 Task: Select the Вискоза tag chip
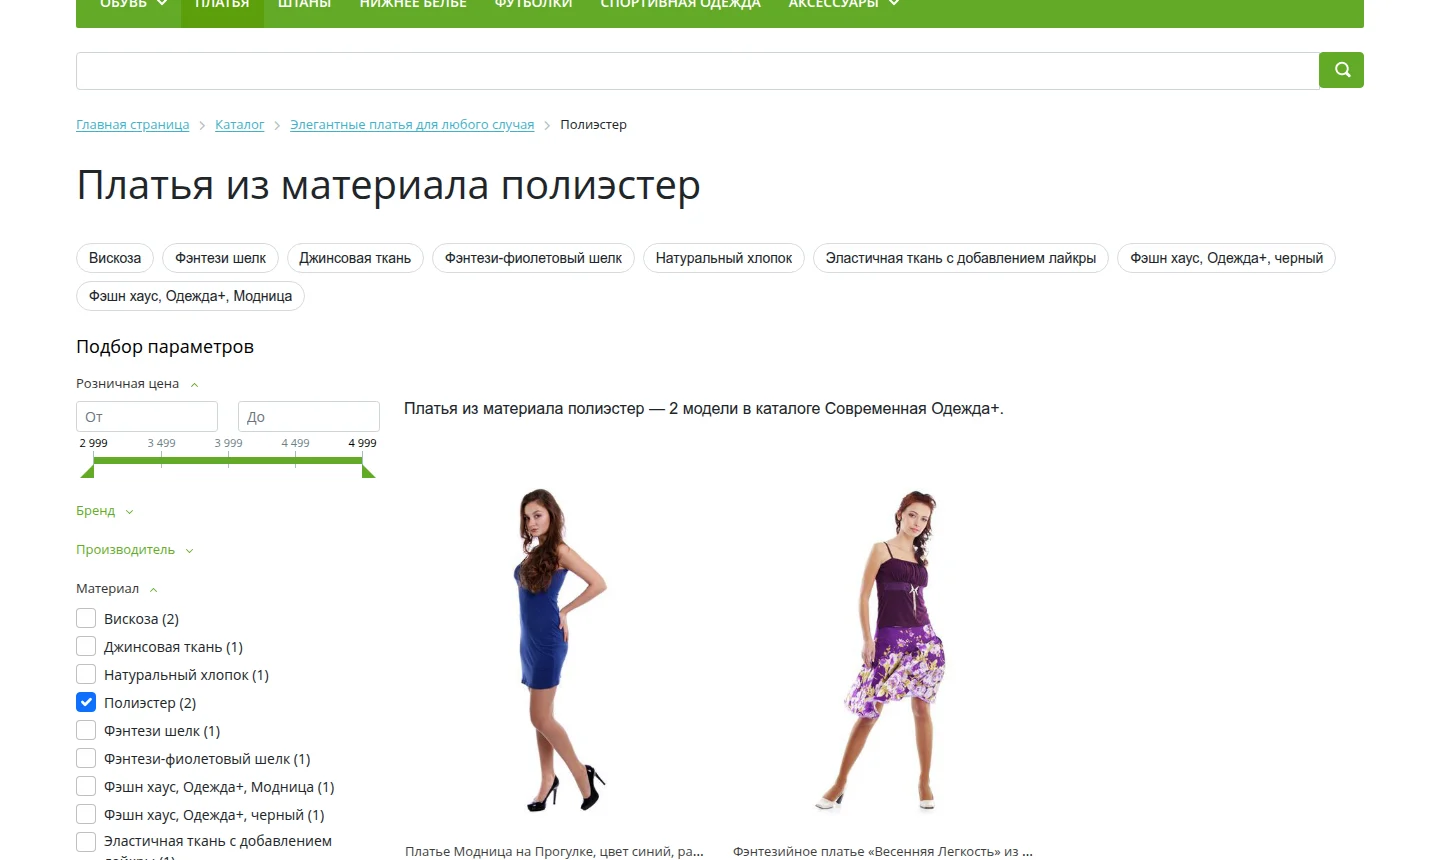pos(115,258)
